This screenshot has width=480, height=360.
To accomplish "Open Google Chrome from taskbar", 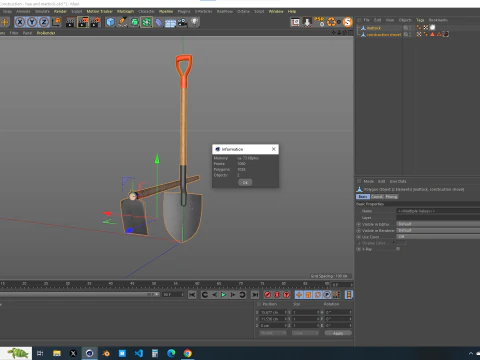I will click(x=188, y=353).
